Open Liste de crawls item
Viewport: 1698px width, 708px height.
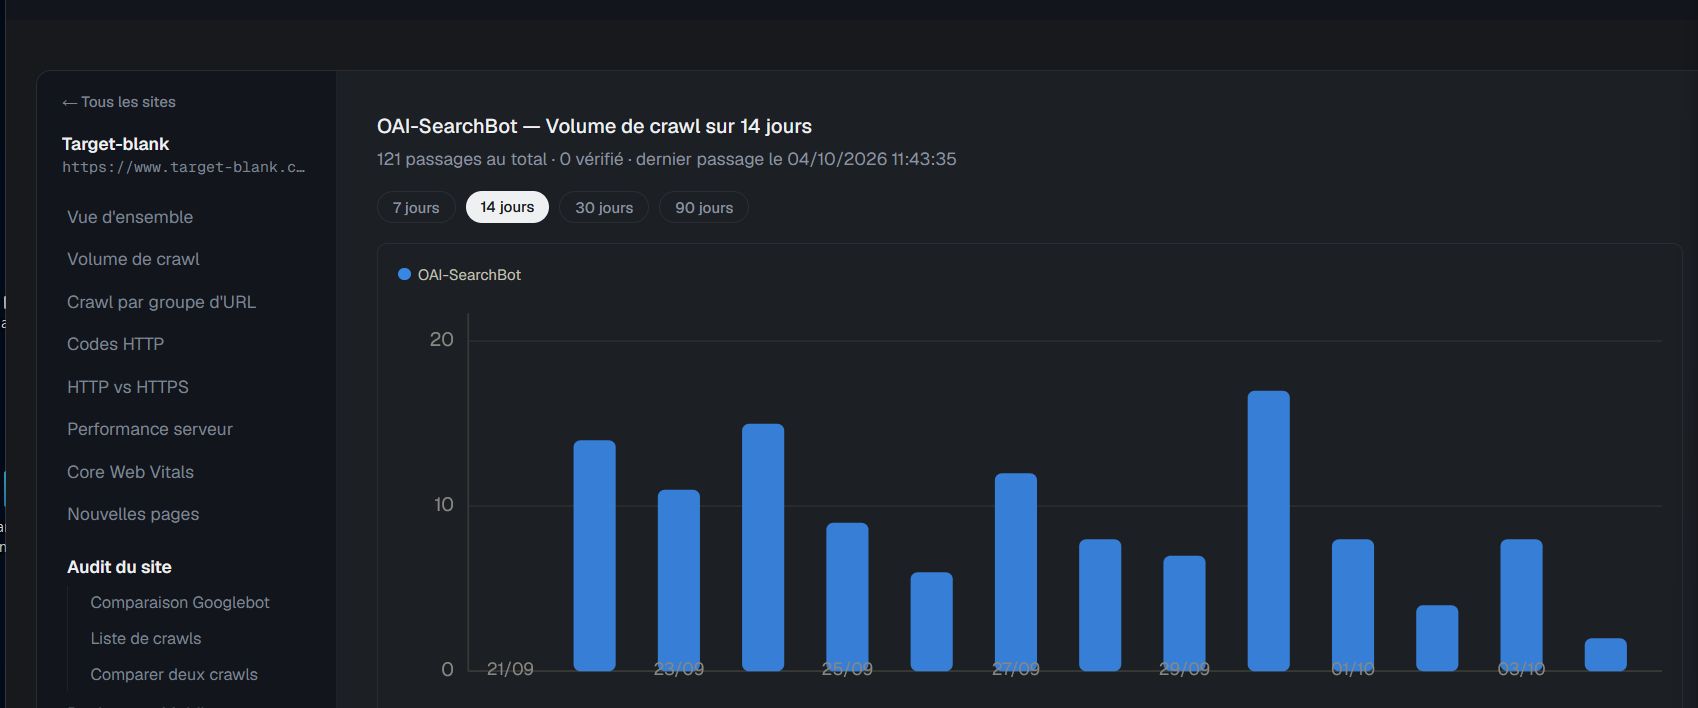pyautogui.click(x=146, y=639)
